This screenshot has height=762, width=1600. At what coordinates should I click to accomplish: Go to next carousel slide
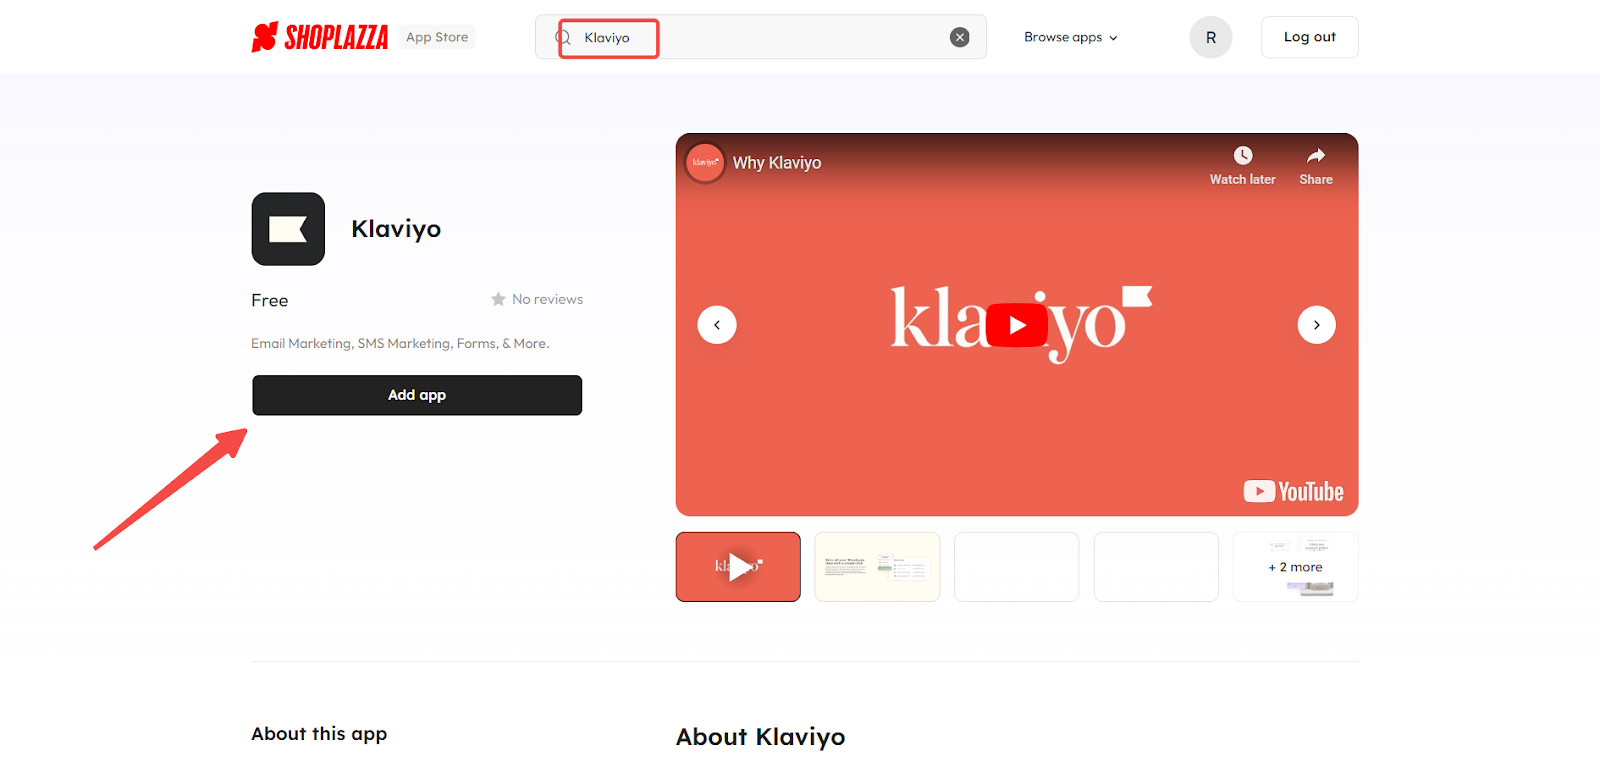pyautogui.click(x=1316, y=325)
